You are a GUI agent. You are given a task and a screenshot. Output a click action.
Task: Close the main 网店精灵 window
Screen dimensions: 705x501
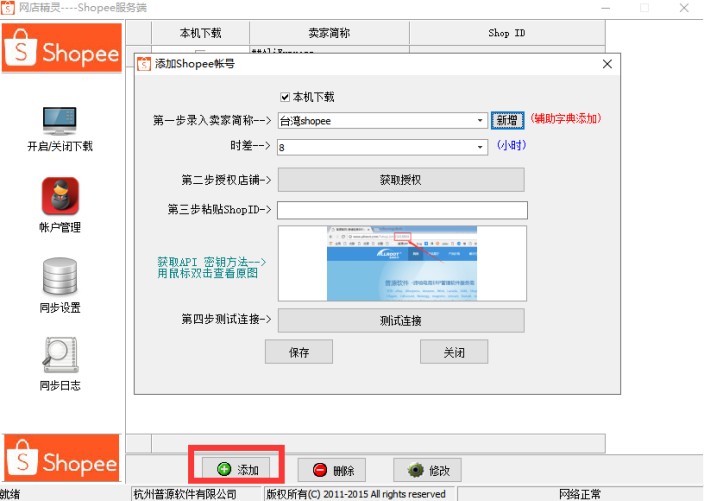(684, 8)
